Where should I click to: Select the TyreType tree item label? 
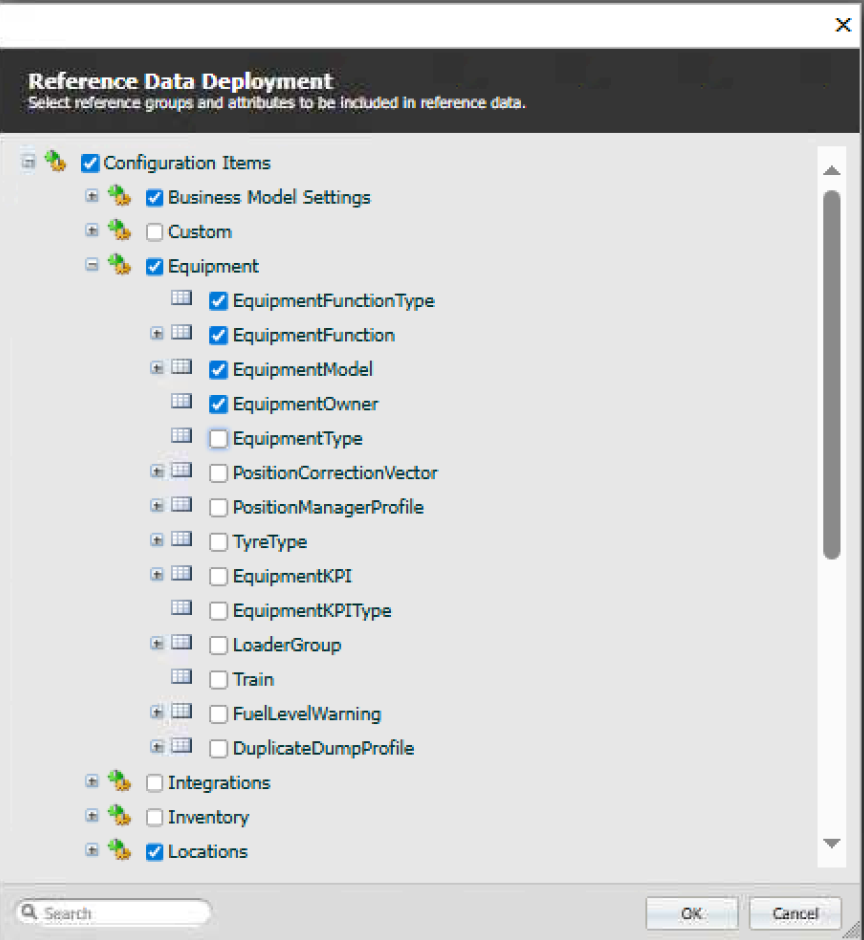269,542
